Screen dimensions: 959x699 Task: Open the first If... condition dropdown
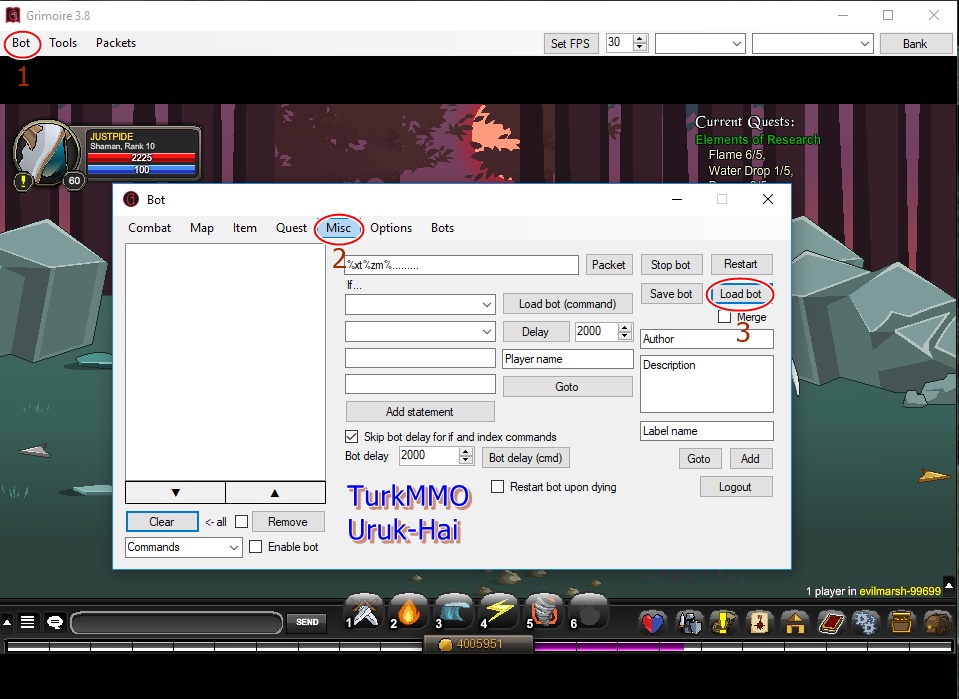pos(420,304)
